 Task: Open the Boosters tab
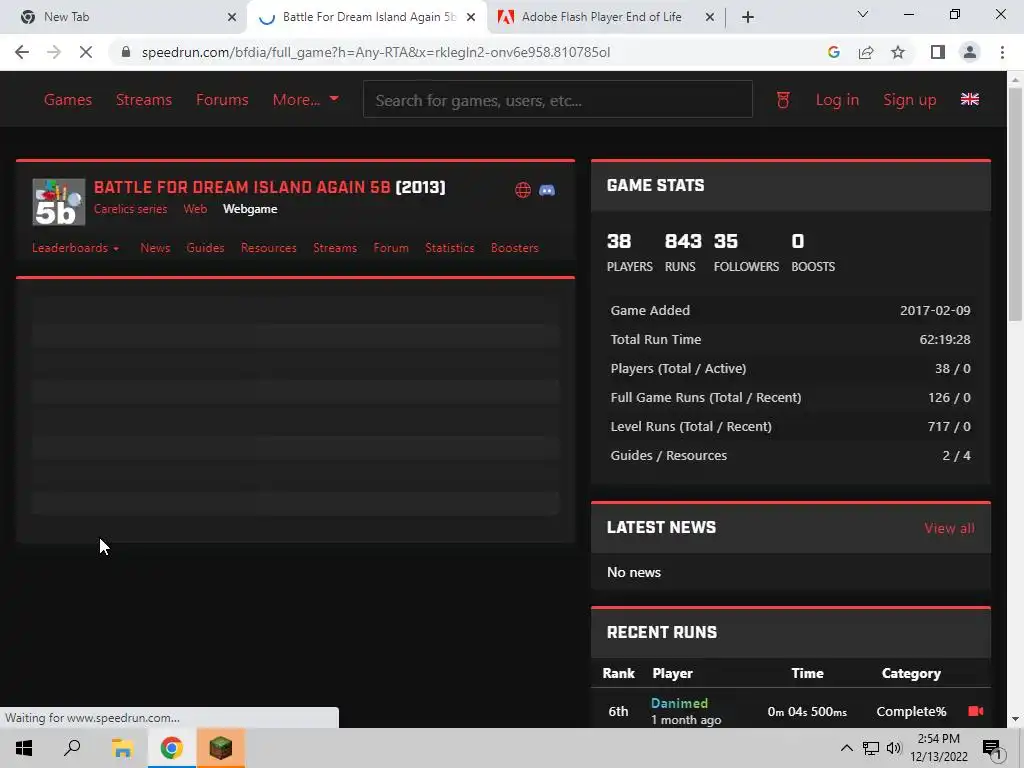click(515, 248)
